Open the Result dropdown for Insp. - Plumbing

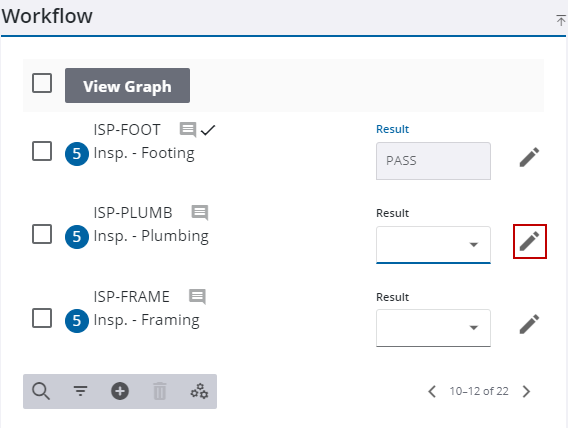pyautogui.click(x=433, y=245)
